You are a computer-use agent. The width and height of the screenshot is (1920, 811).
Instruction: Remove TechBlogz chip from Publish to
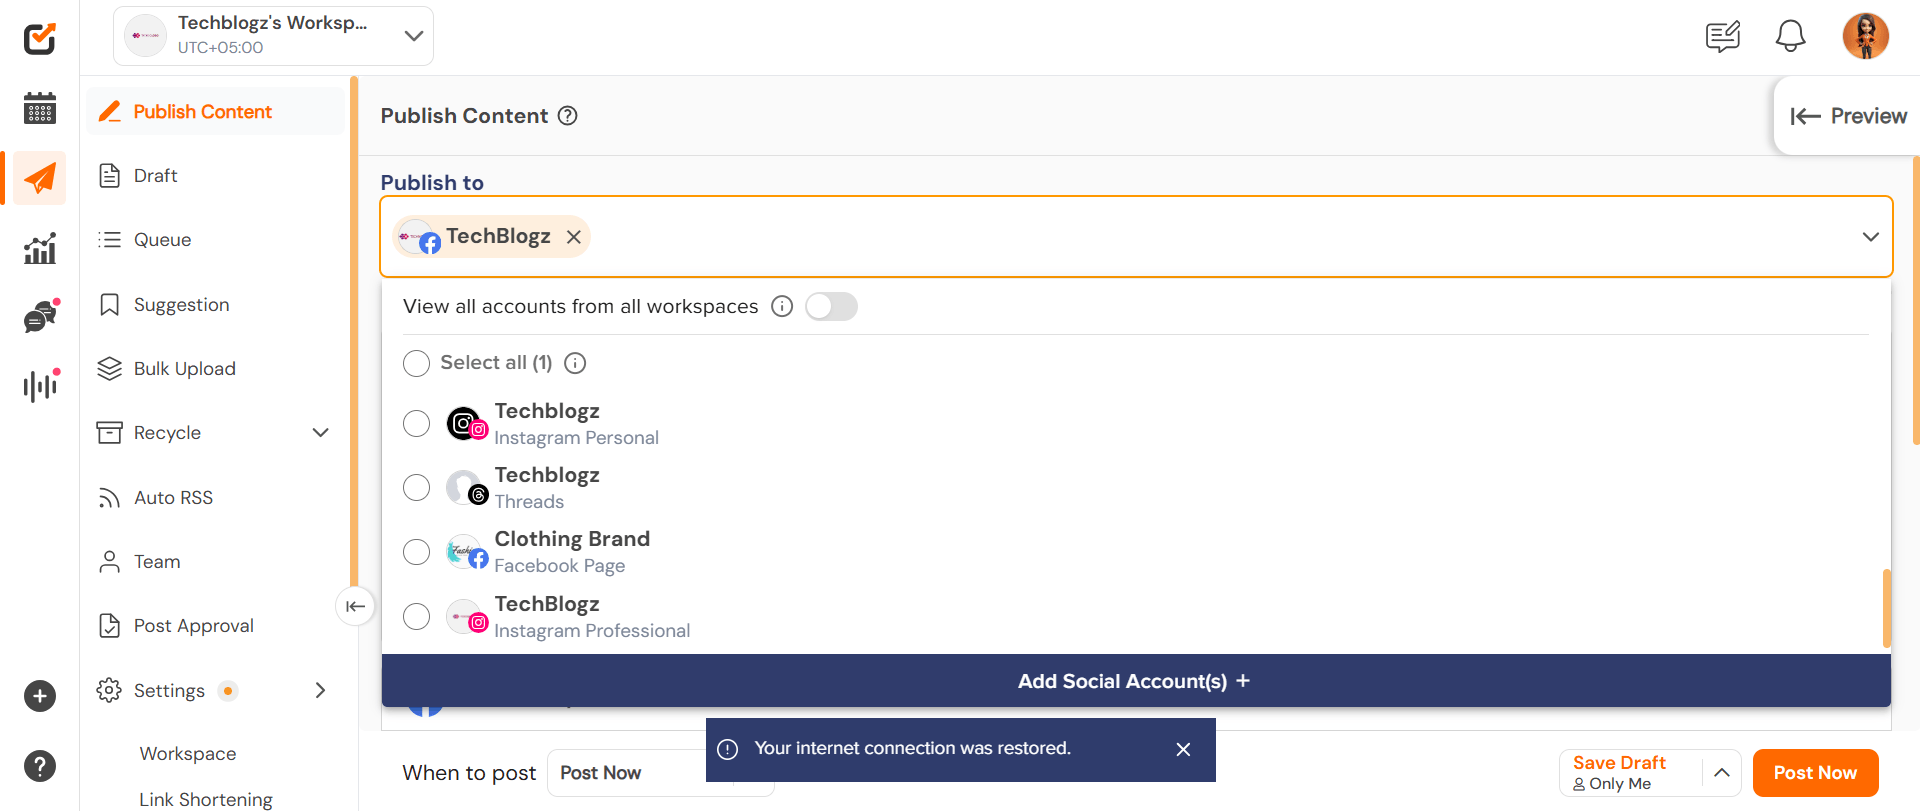click(574, 237)
